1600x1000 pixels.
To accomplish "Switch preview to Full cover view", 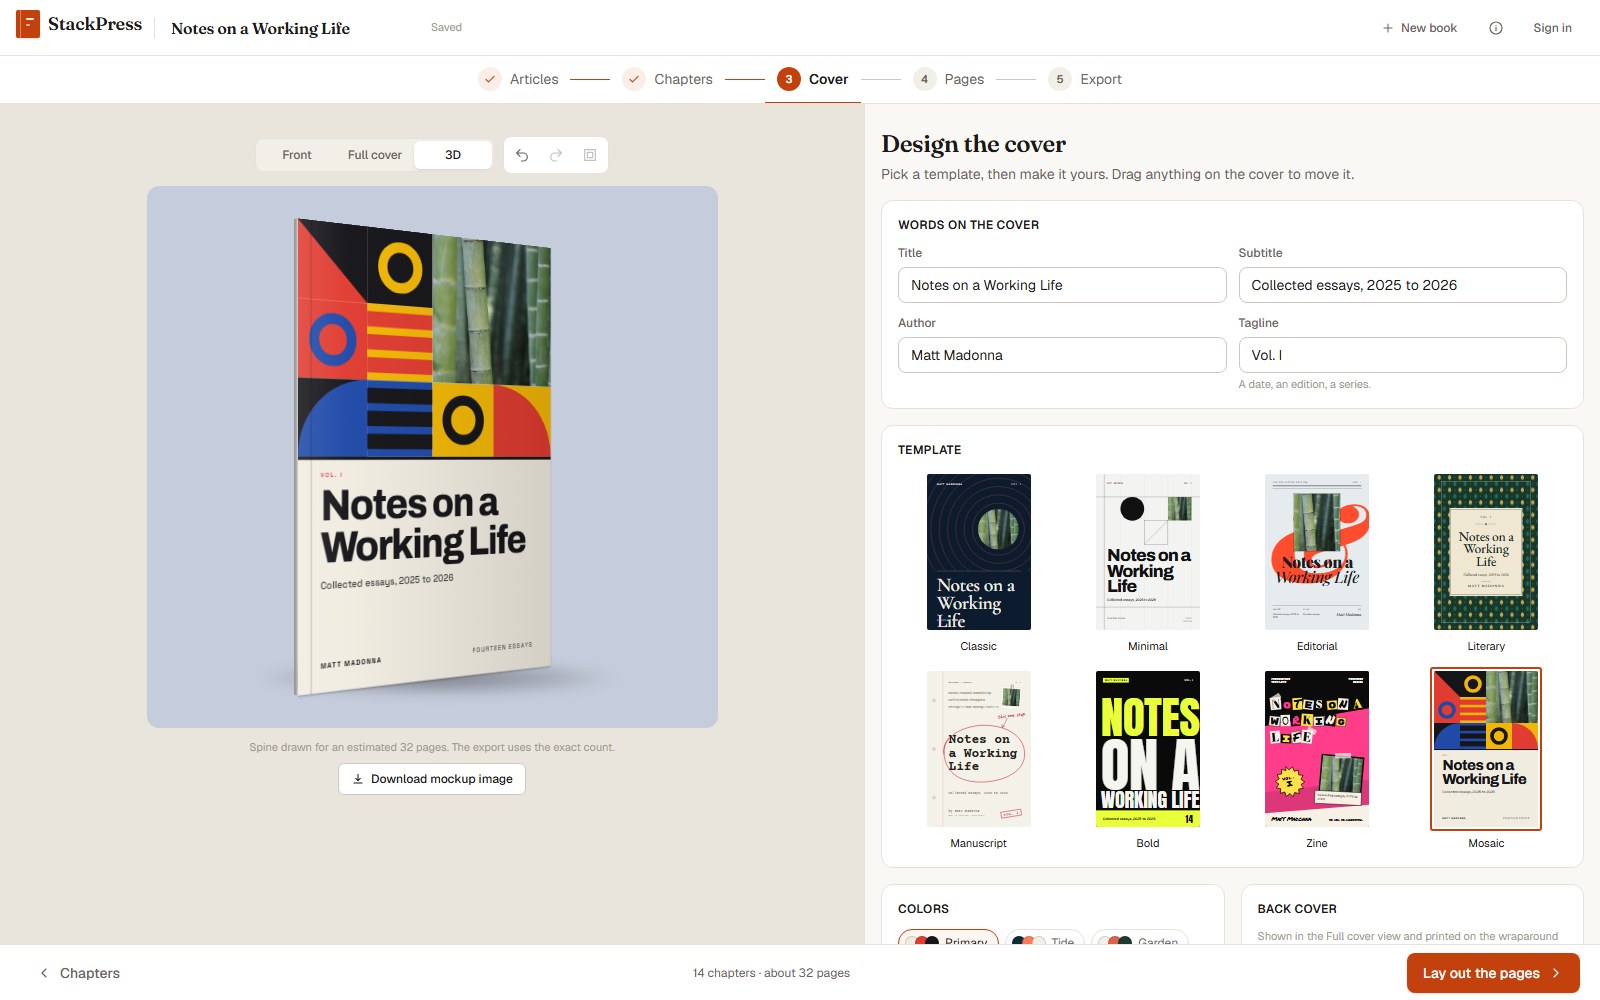I will click(375, 155).
